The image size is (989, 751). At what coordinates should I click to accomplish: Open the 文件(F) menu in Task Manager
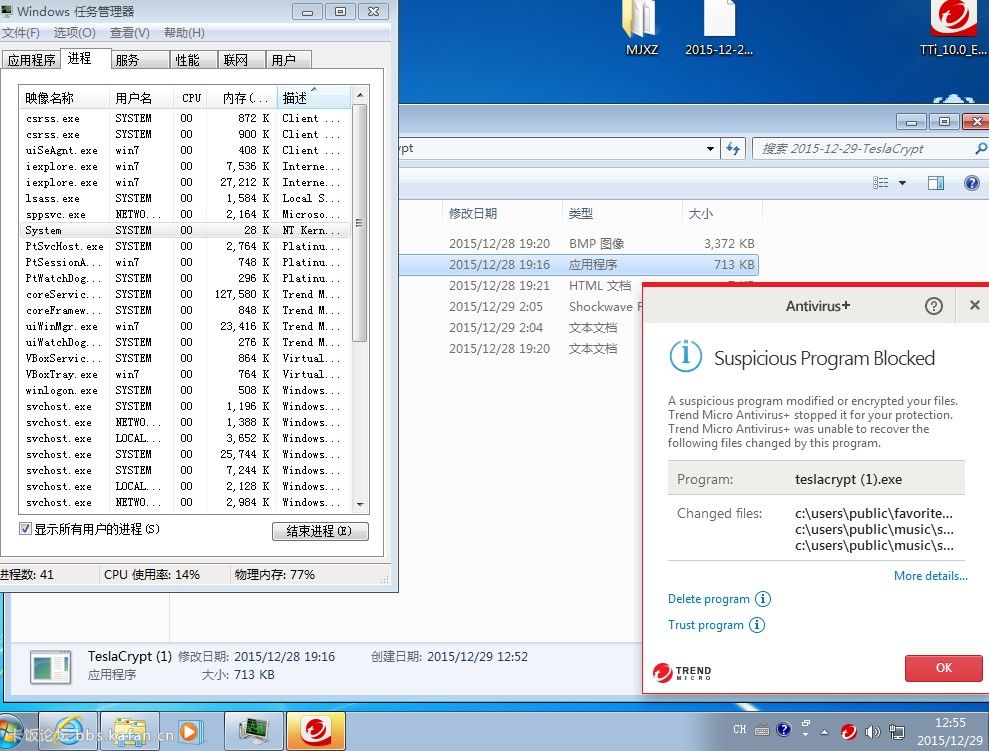click(x=20, y=33)
